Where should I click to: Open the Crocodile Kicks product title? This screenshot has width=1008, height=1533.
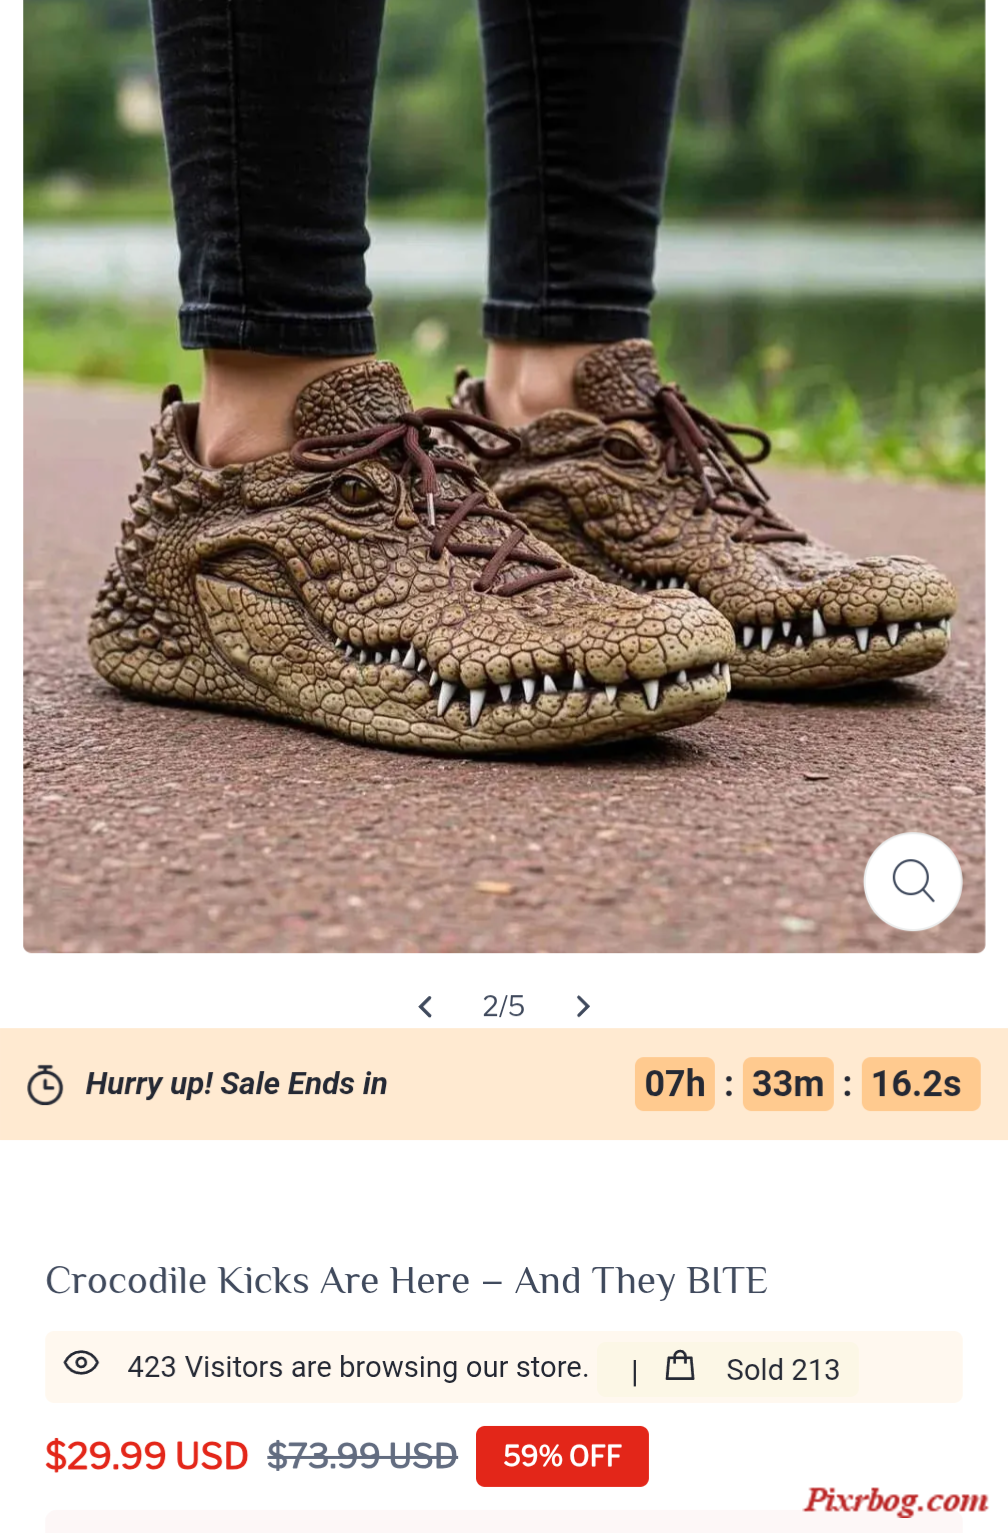pos(407,1281)
